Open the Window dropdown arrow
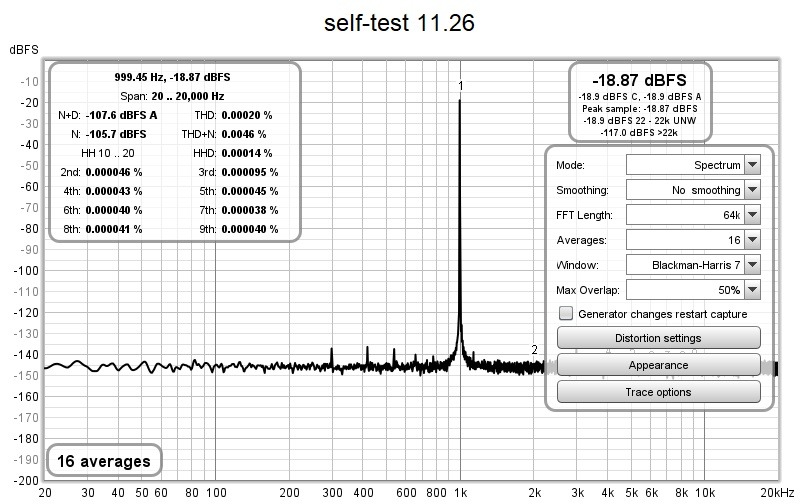The image size is (800, 504). [x=753, y=265]
